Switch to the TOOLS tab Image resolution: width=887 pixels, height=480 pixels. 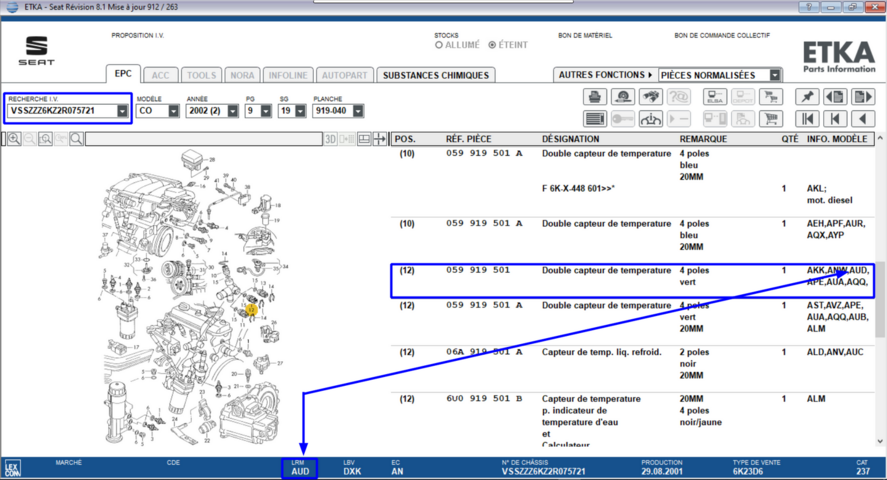(x=201, y=75)
